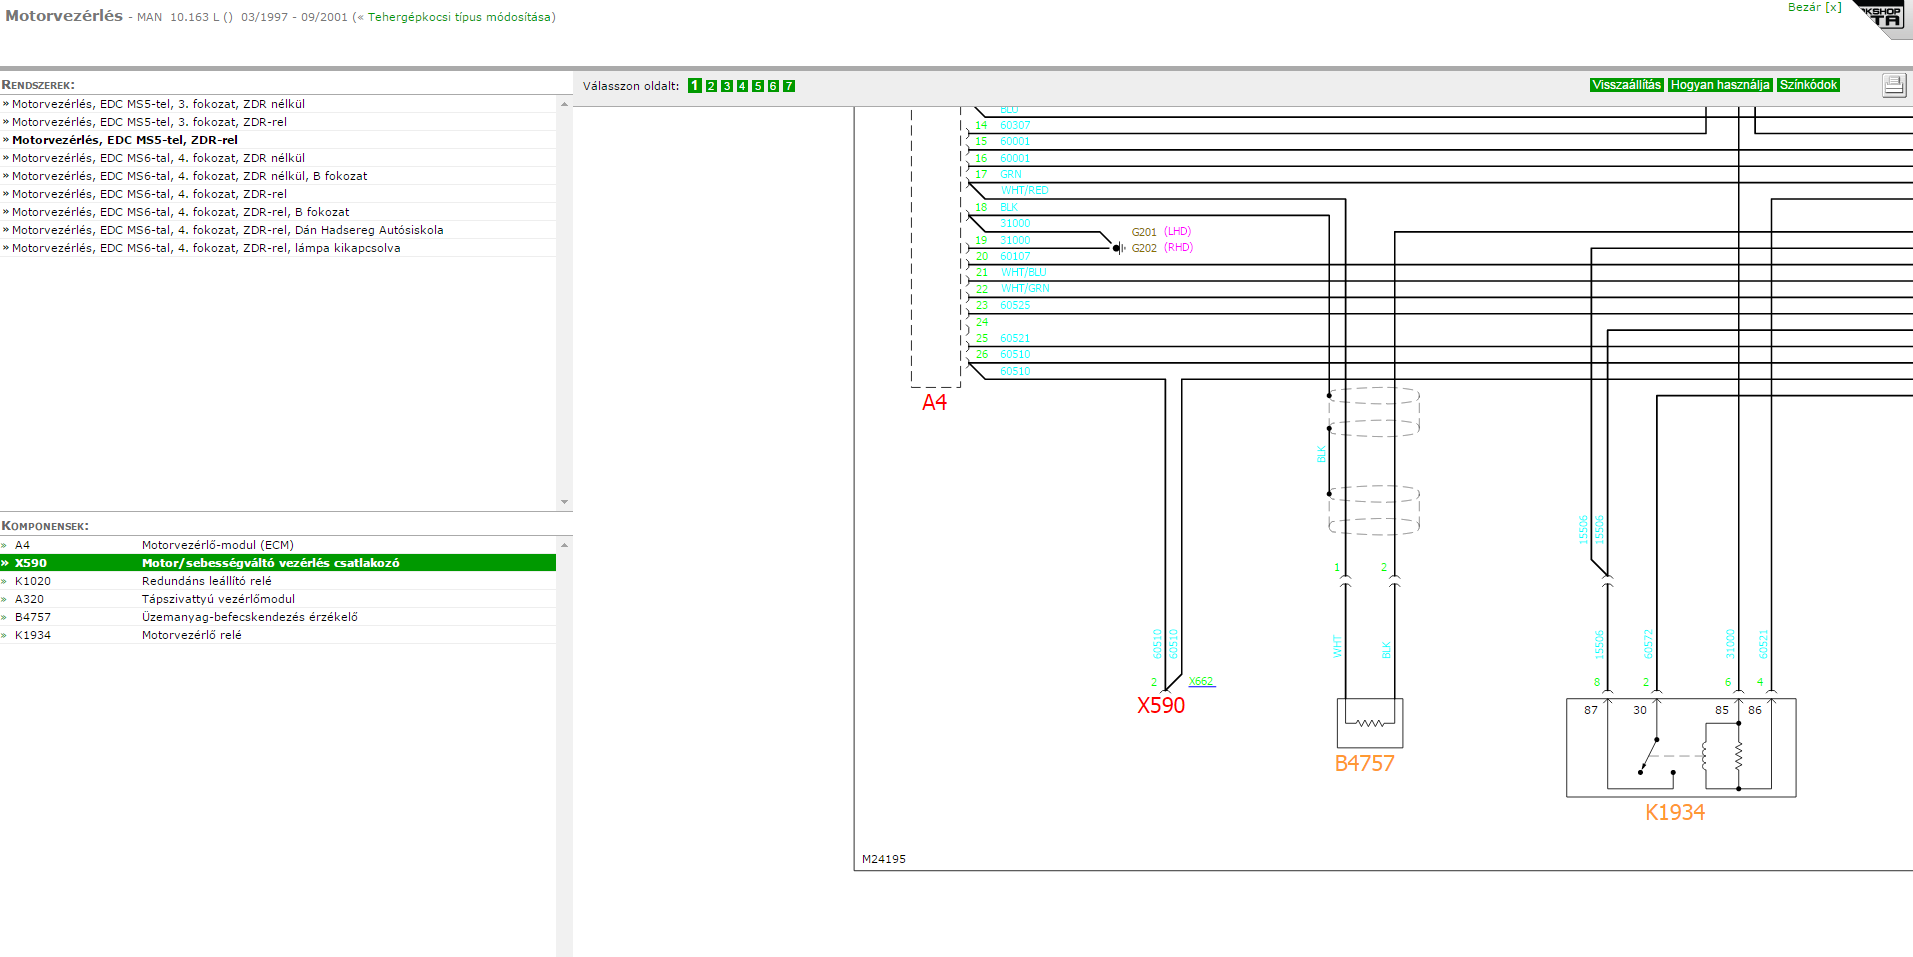The height and width of the screenshot is (957, 1913).
Task: Open the Hogyan használja help button
Action: point(1720,85)
